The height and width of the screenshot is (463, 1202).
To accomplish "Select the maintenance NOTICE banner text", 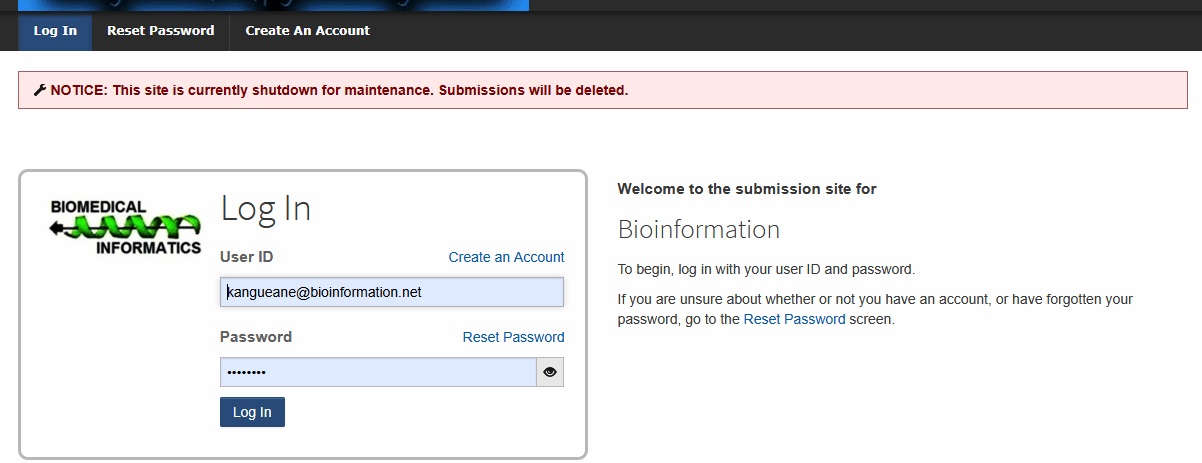I will tap(339, 90).
